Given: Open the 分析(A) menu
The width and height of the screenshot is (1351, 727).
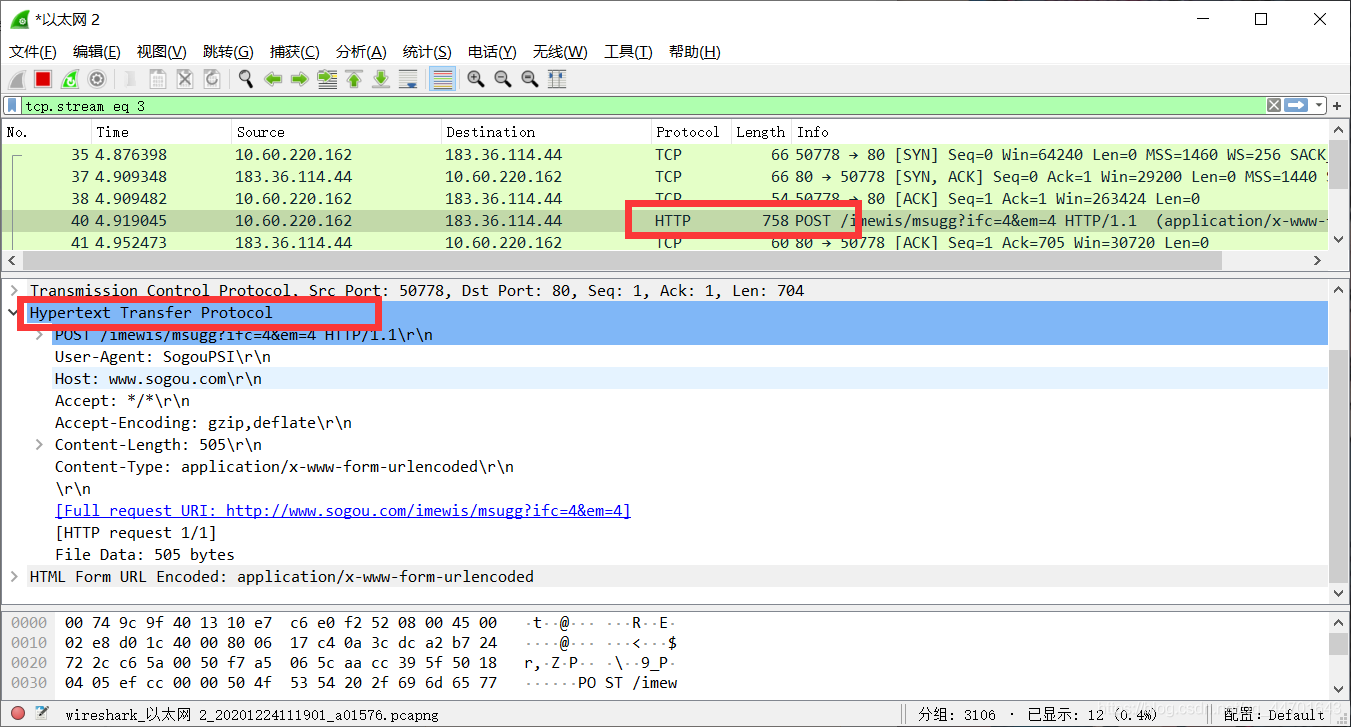Looking at the screenshot, I should [x=361, y=52].
